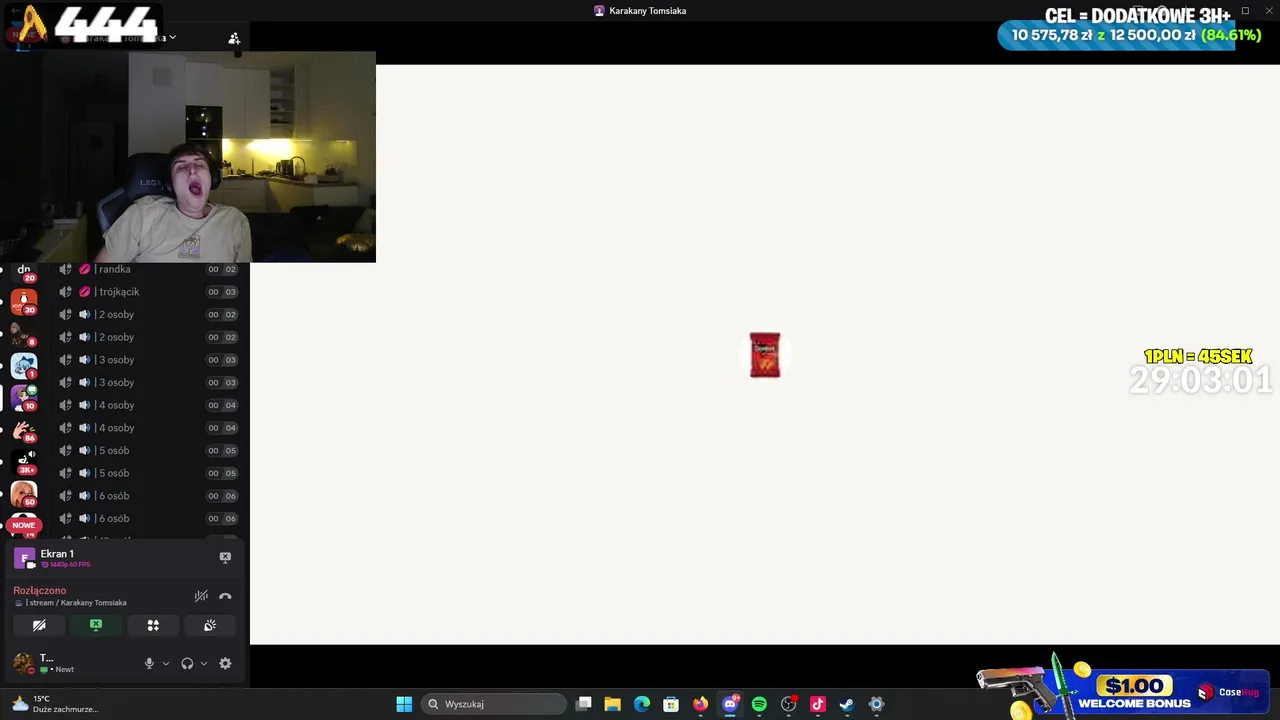
Task: Switch to Steam in the taskbar
Action: (x=847, y=704)
